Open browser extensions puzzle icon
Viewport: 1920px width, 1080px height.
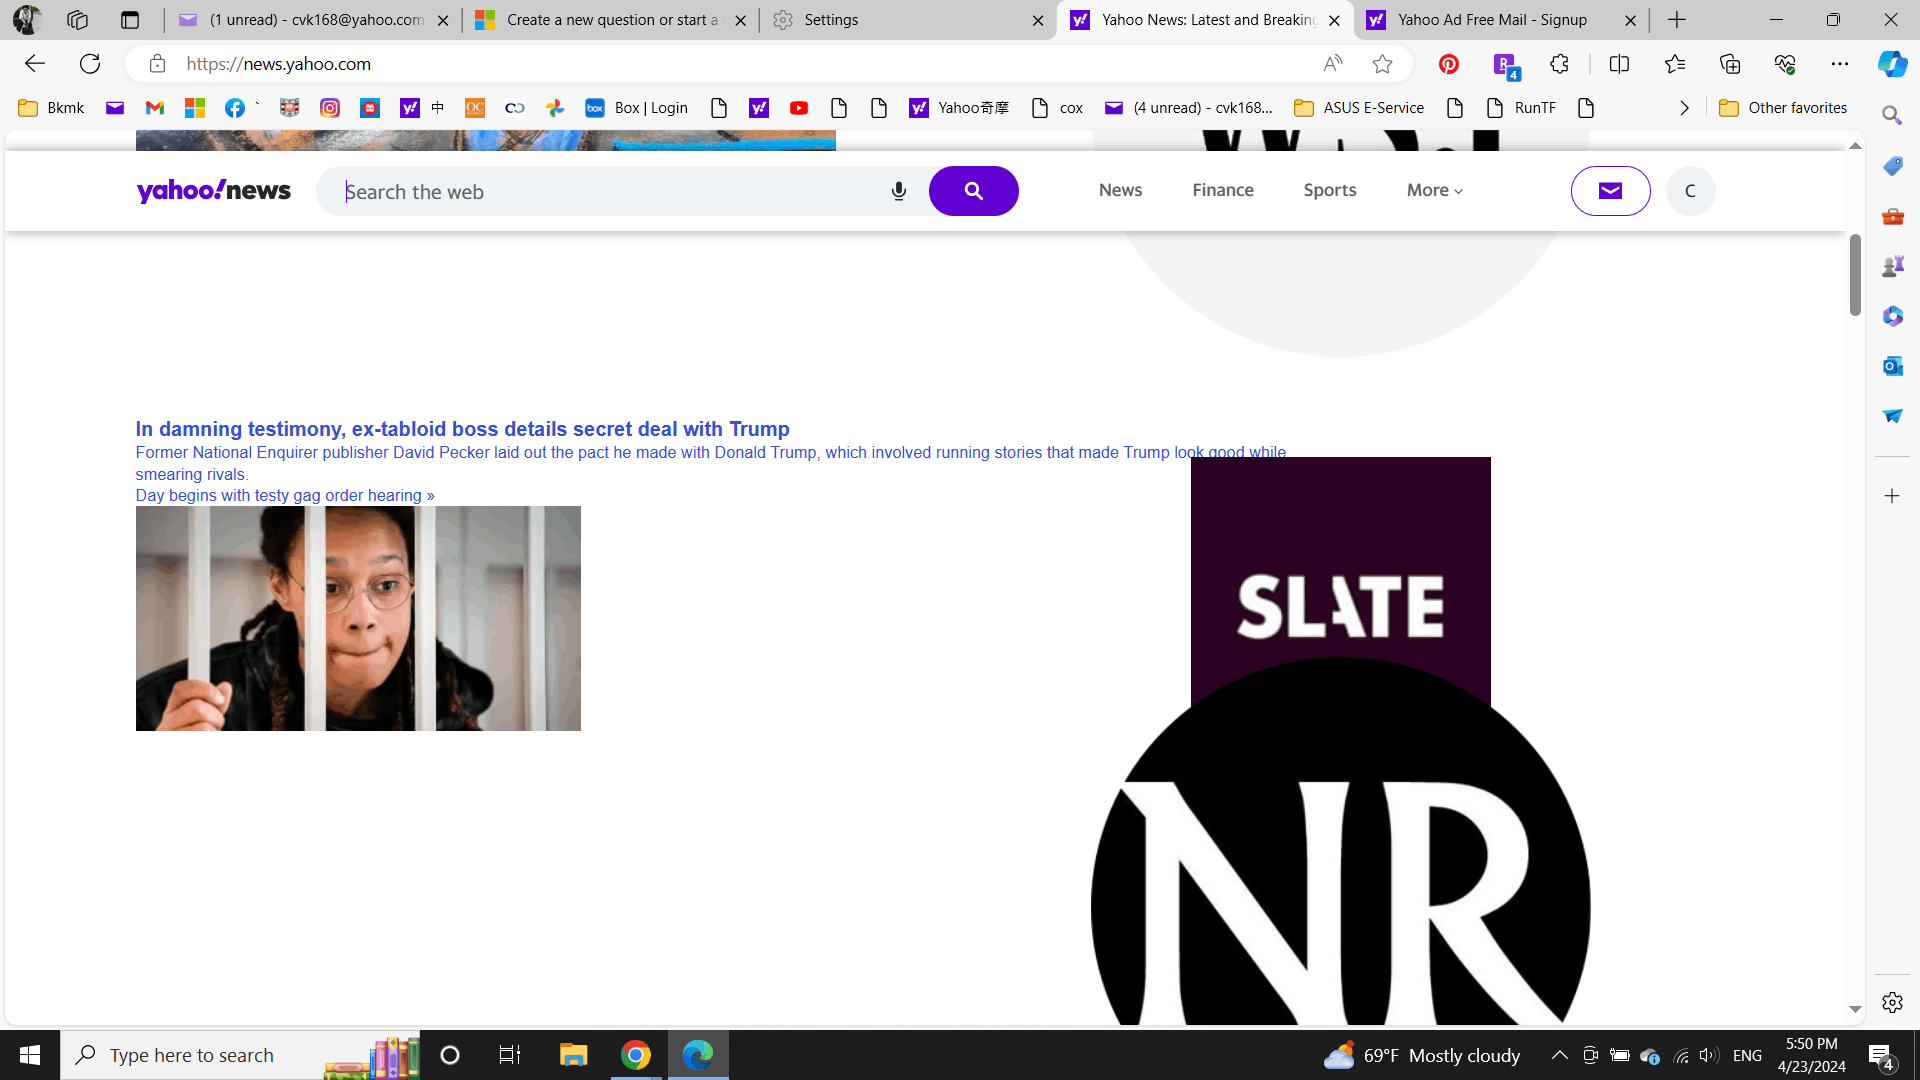pos(1559,64)
